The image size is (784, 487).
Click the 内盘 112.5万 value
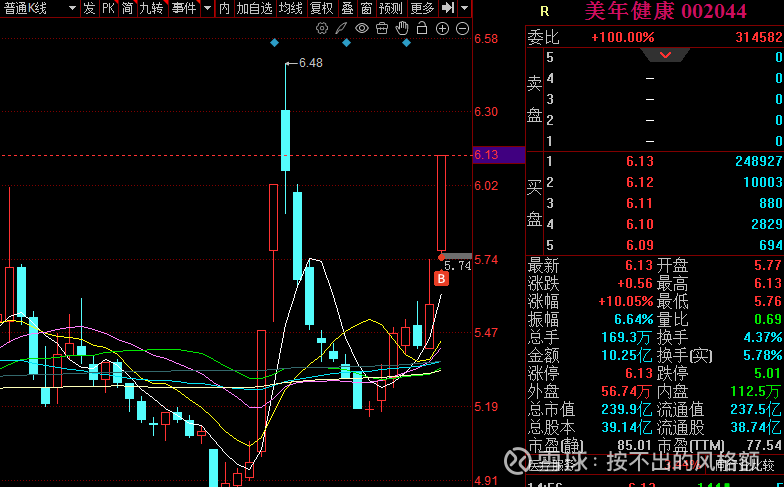tap(756, 392)
